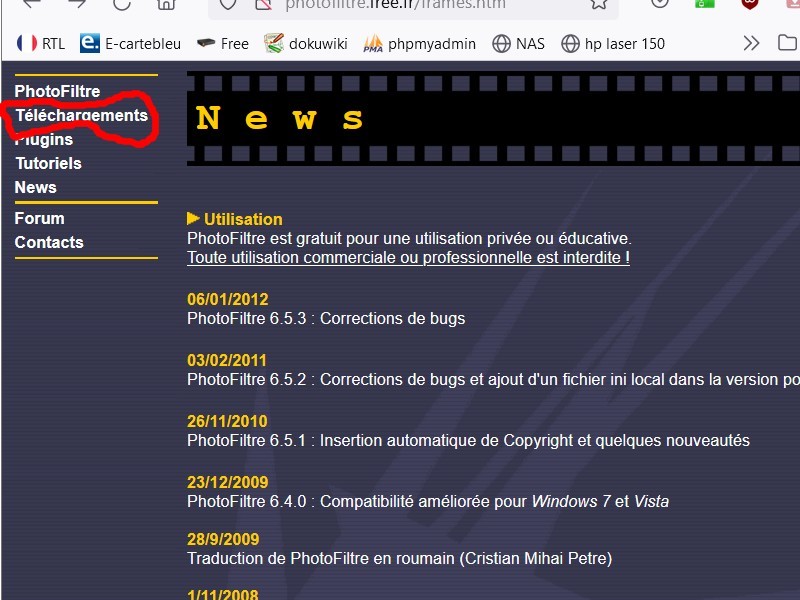The height and width of the screenshot is (600, 800).
Task: Show more bookmarks via the chevron
Action: point(751,43)
